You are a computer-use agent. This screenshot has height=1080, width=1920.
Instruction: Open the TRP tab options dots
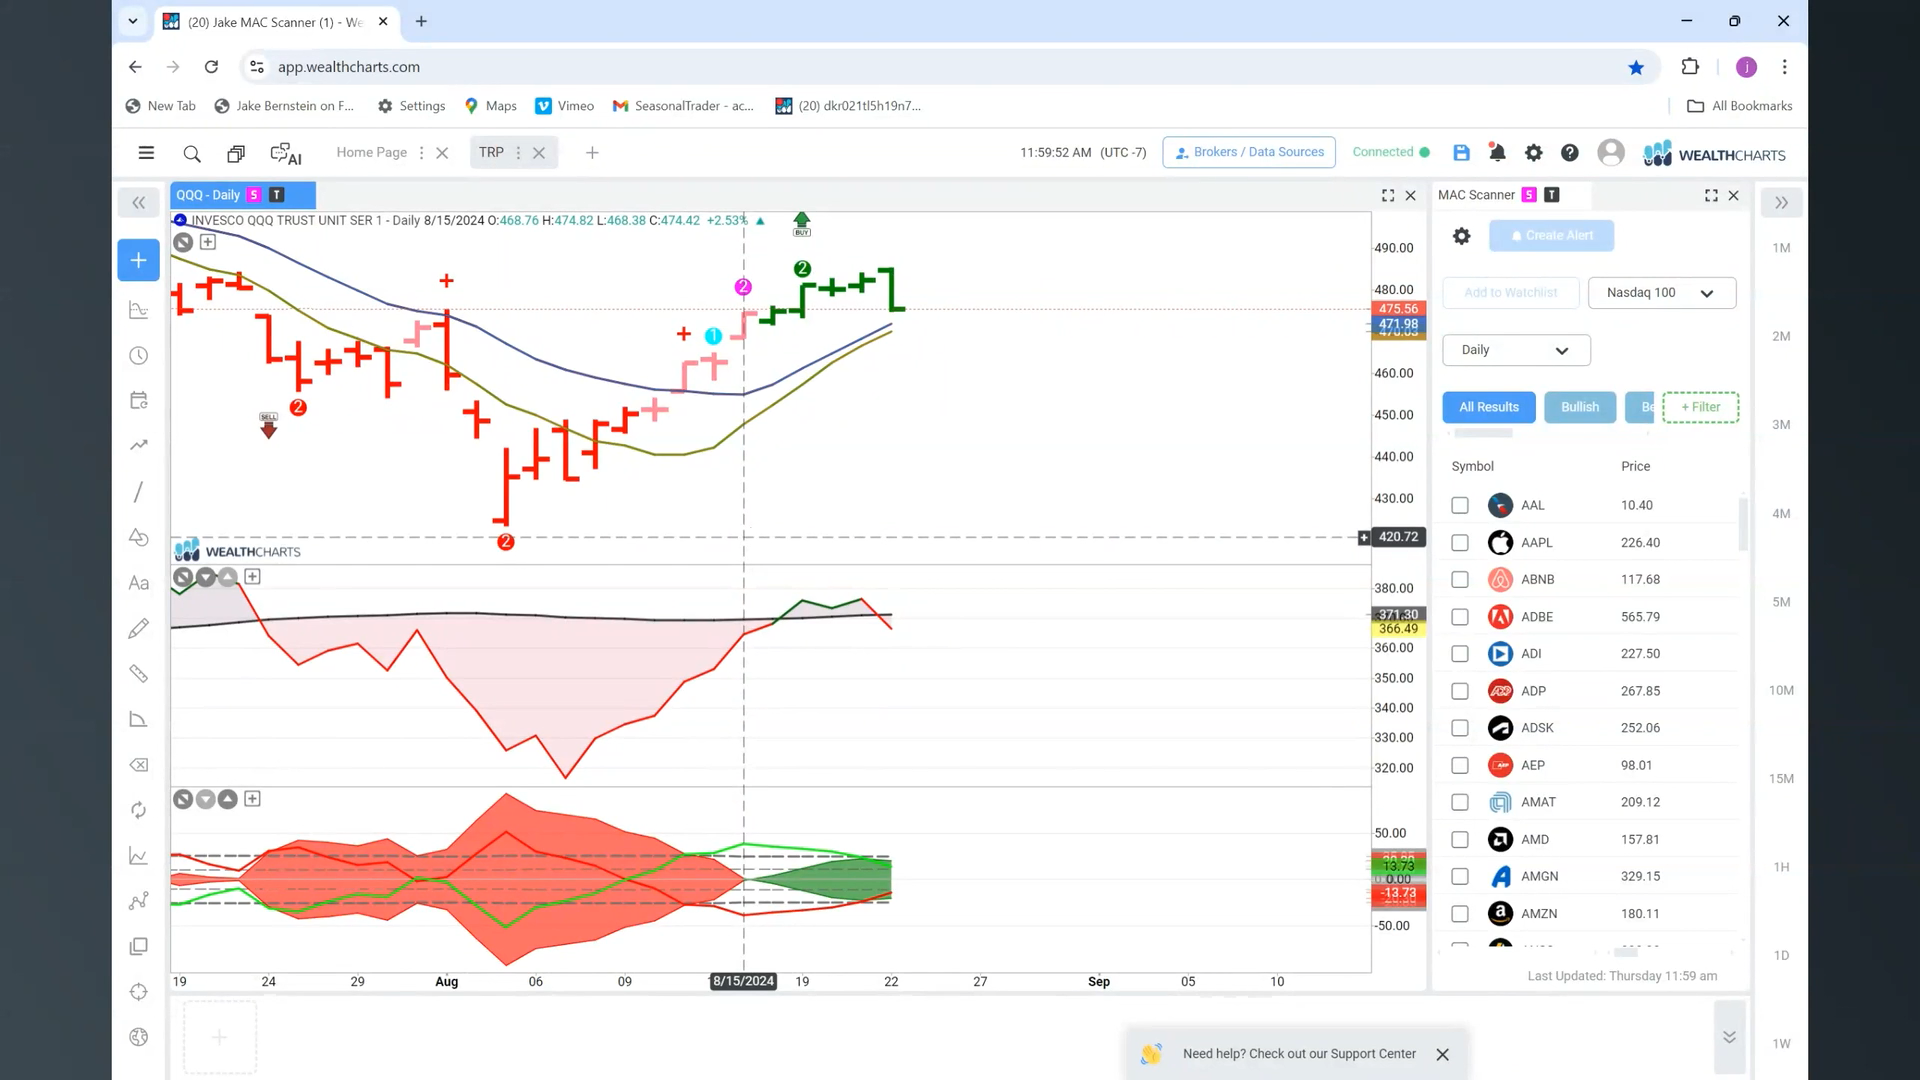coord(518,153)
